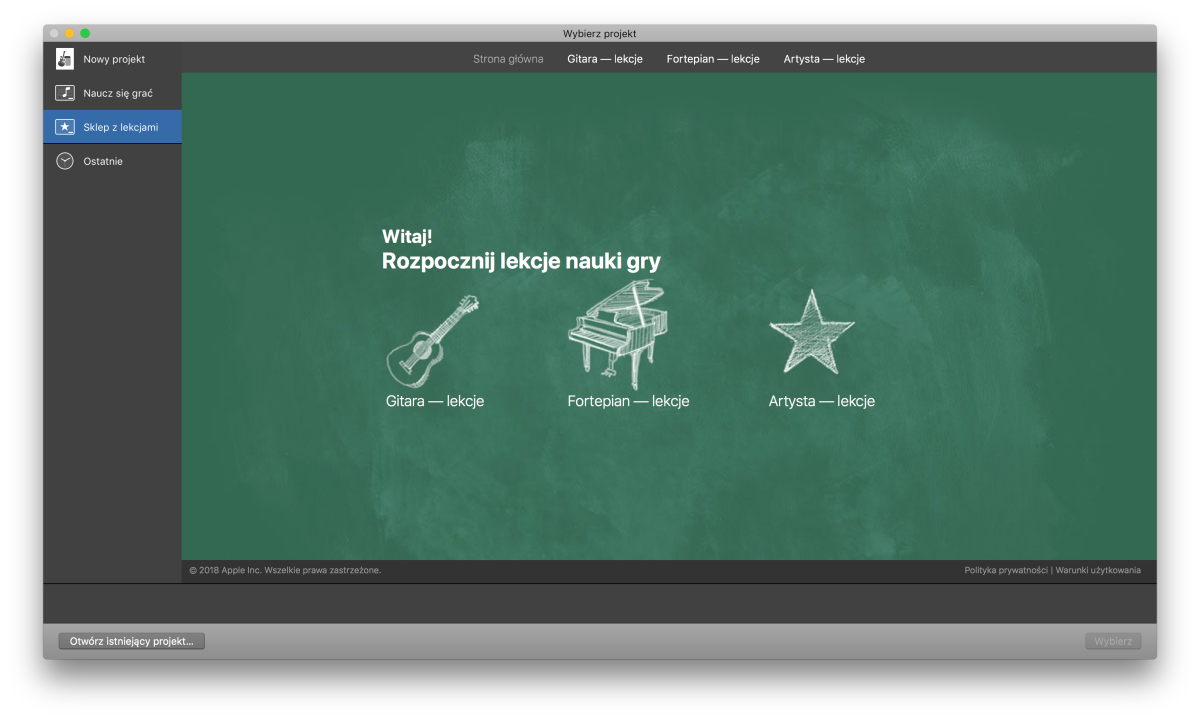1200x721 pixels.
Task: Click the chalk grand piano drawing
Action: [617, 334]
